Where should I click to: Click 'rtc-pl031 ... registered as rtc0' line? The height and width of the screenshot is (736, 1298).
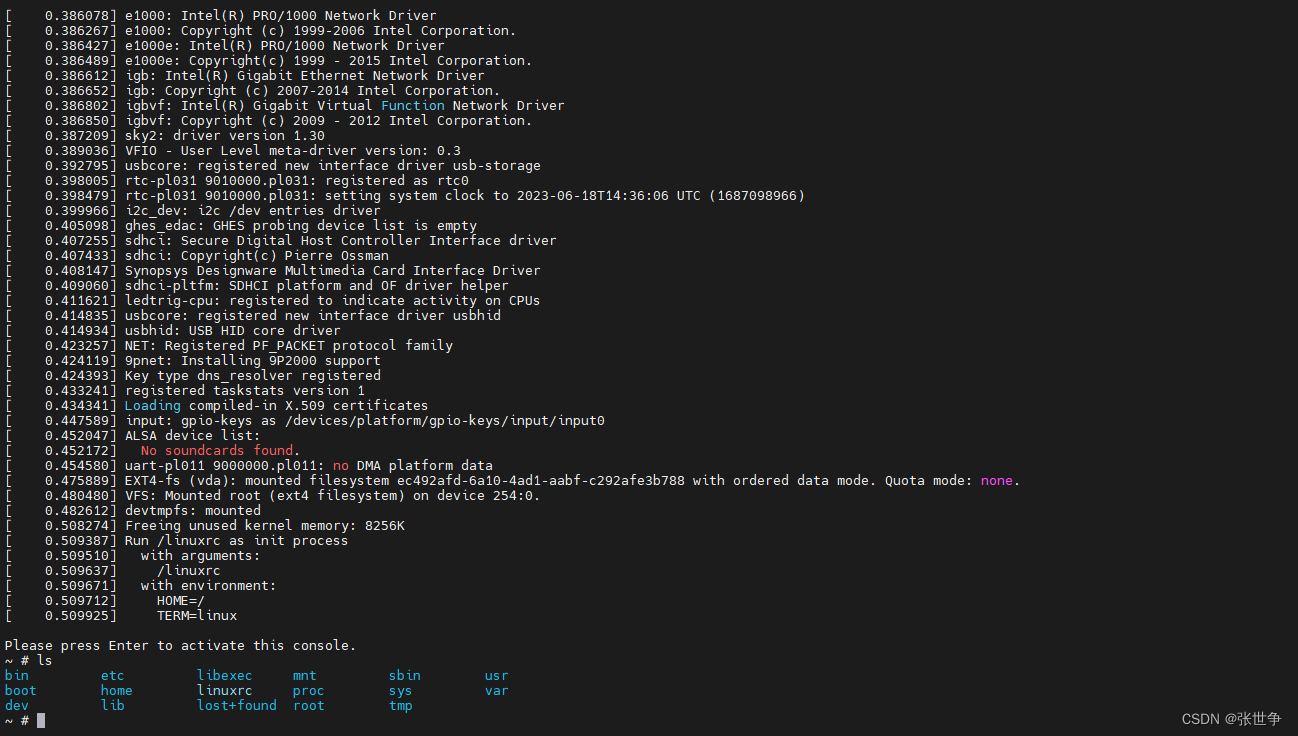[297, 181]
